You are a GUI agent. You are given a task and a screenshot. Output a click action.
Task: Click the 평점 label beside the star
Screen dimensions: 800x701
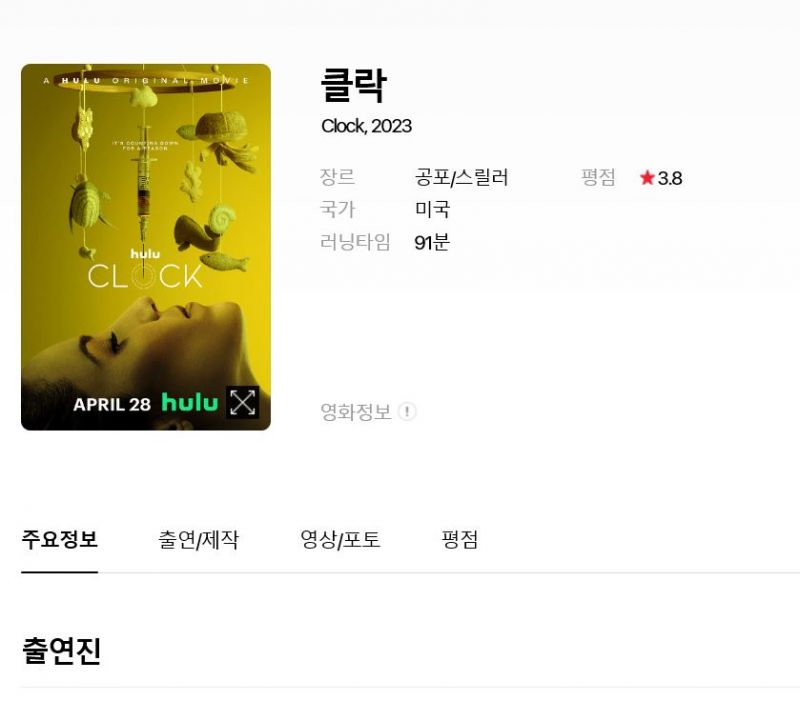[x=598, y=178]
